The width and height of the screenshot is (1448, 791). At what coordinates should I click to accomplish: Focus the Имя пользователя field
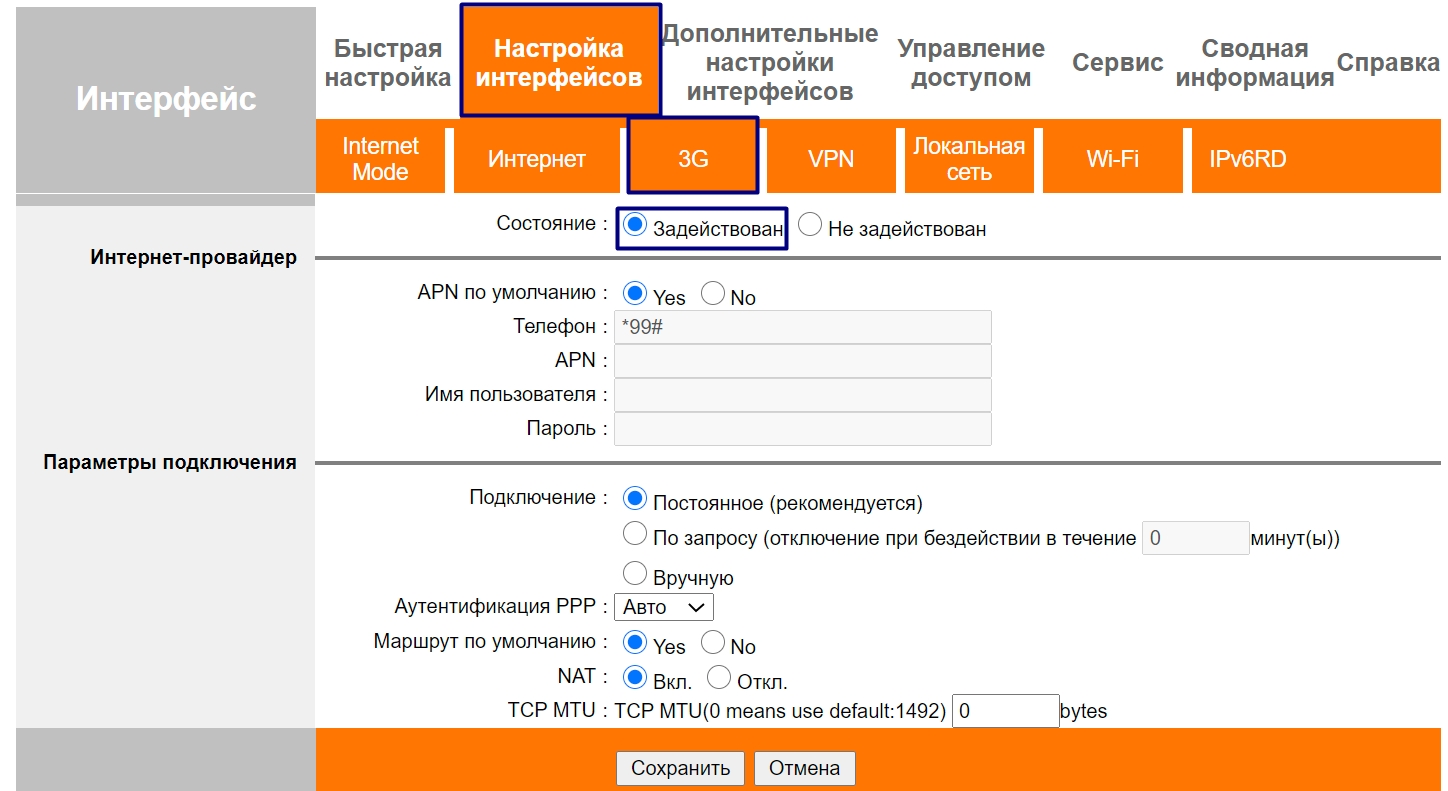[803, 395]
